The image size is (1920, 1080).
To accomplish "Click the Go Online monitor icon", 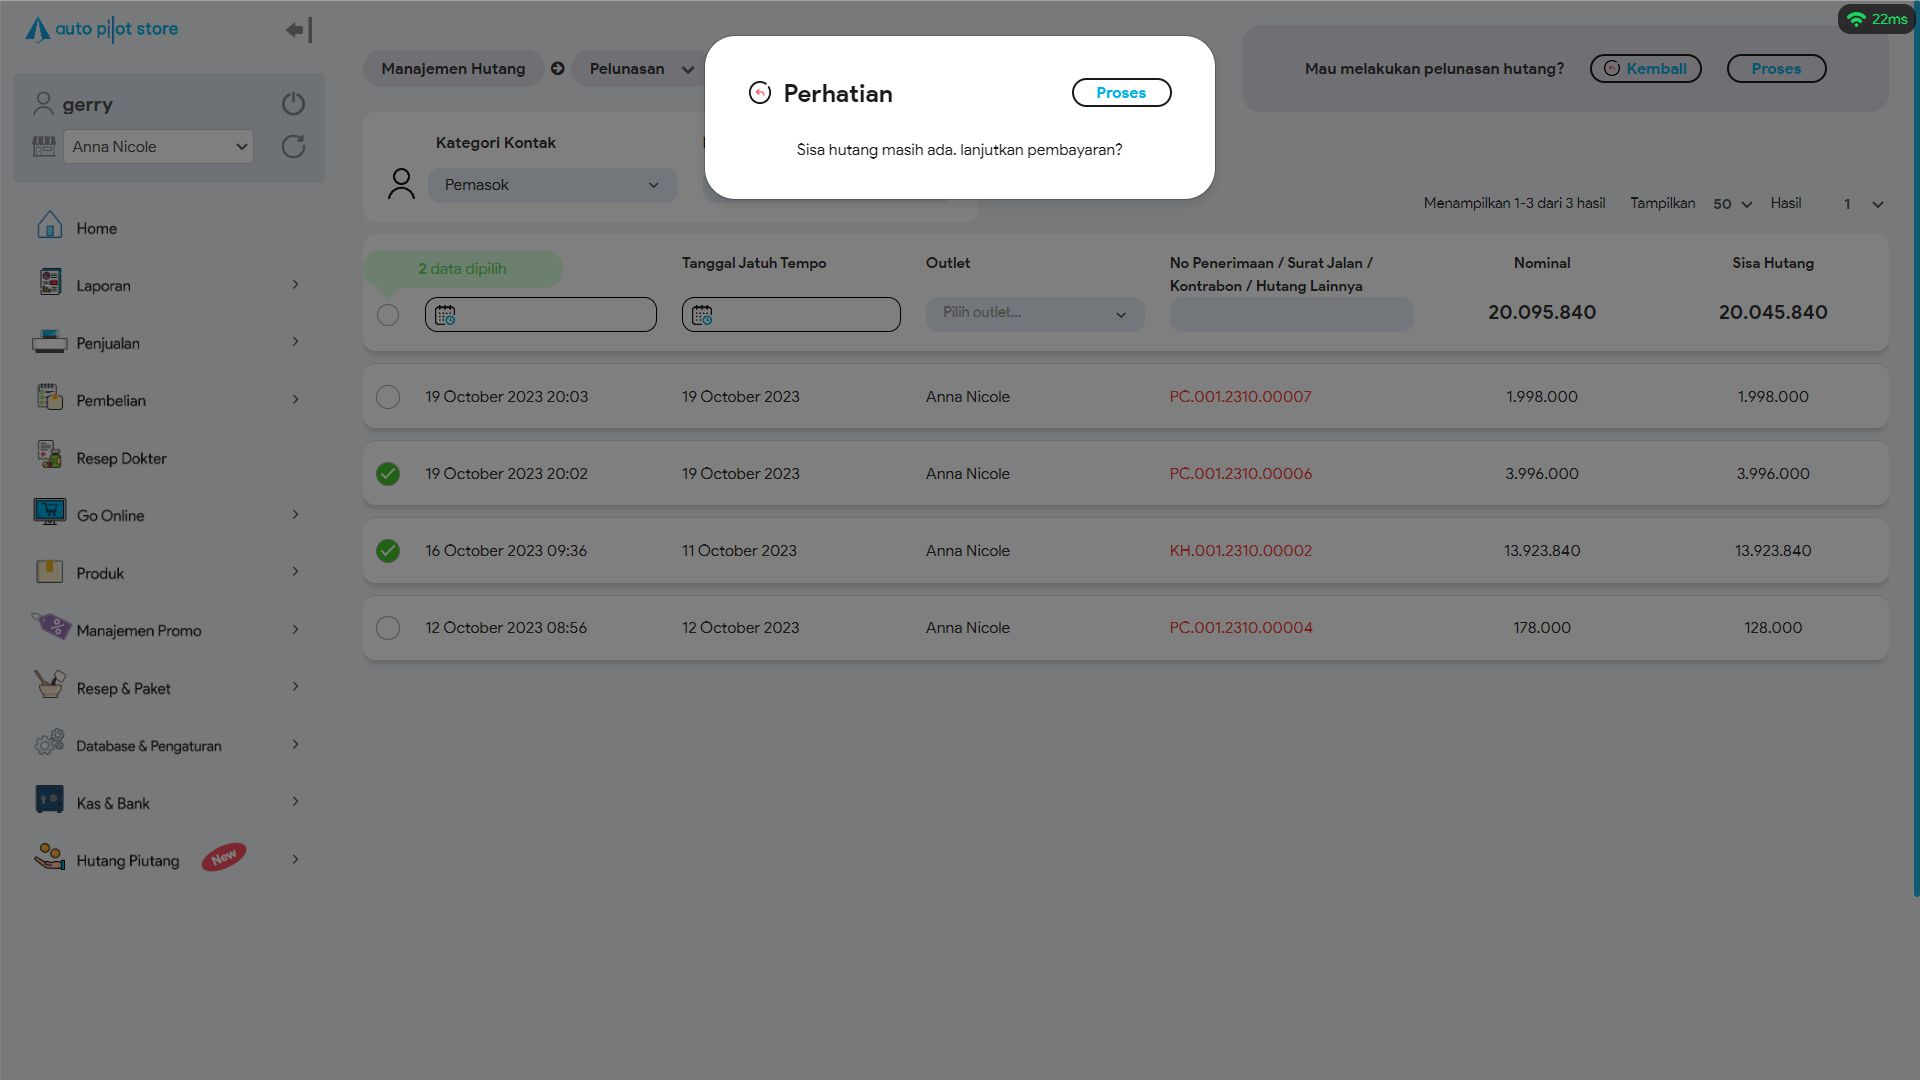I will (x=49, y=513).
